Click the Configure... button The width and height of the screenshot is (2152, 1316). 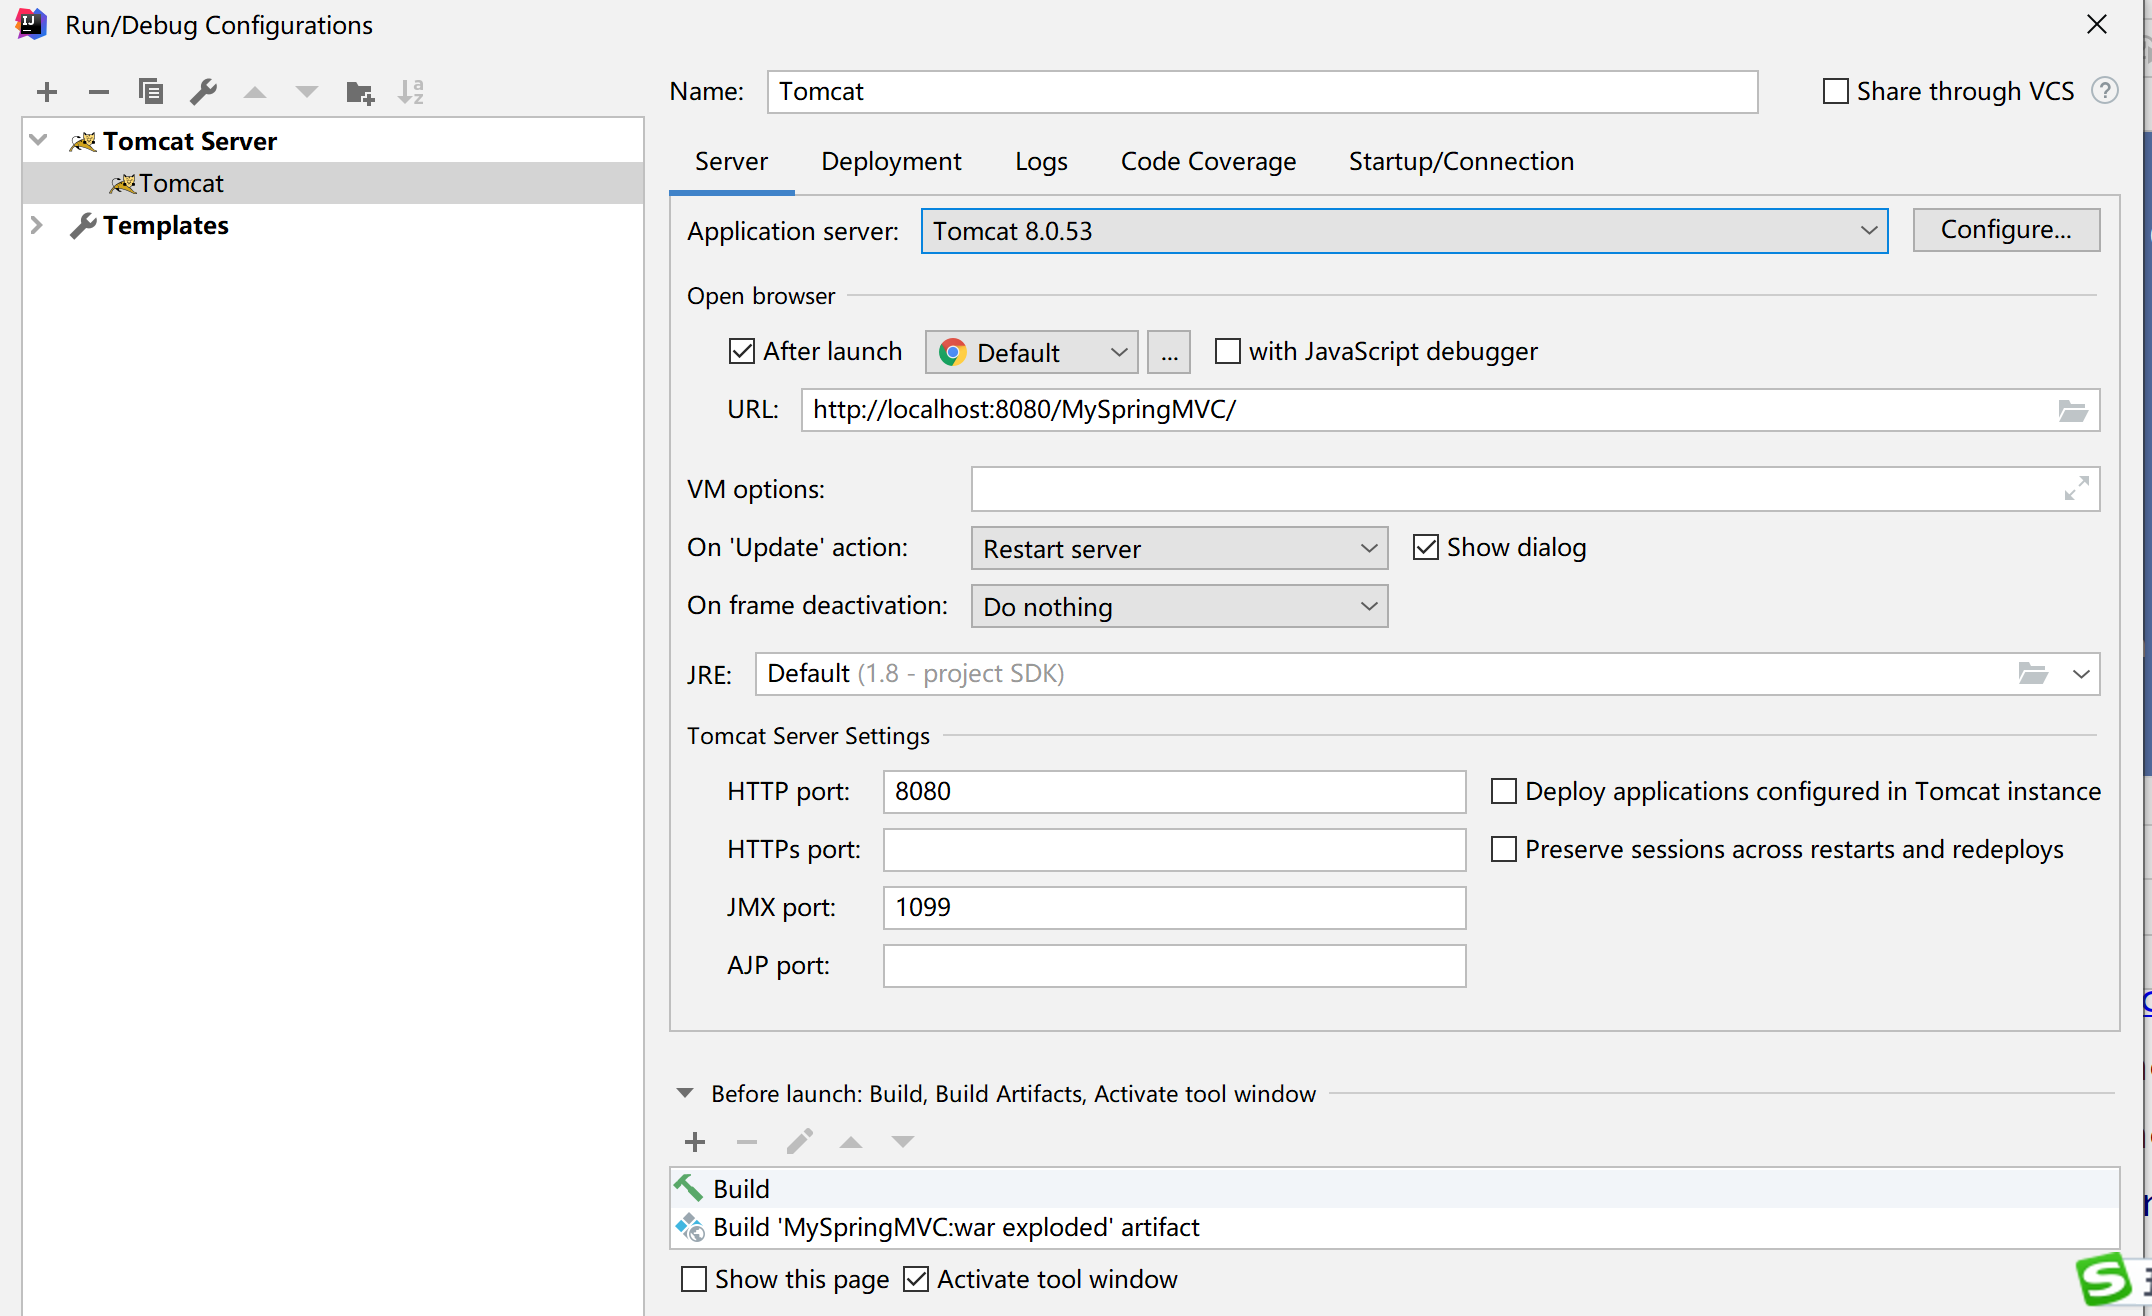pyautogui.click(x=2006, y=230)
